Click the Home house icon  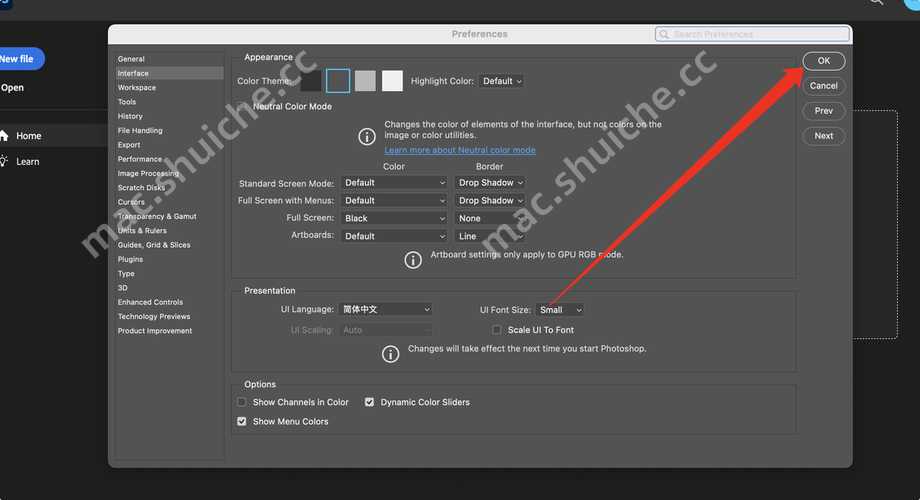click(x=4, y=136)
